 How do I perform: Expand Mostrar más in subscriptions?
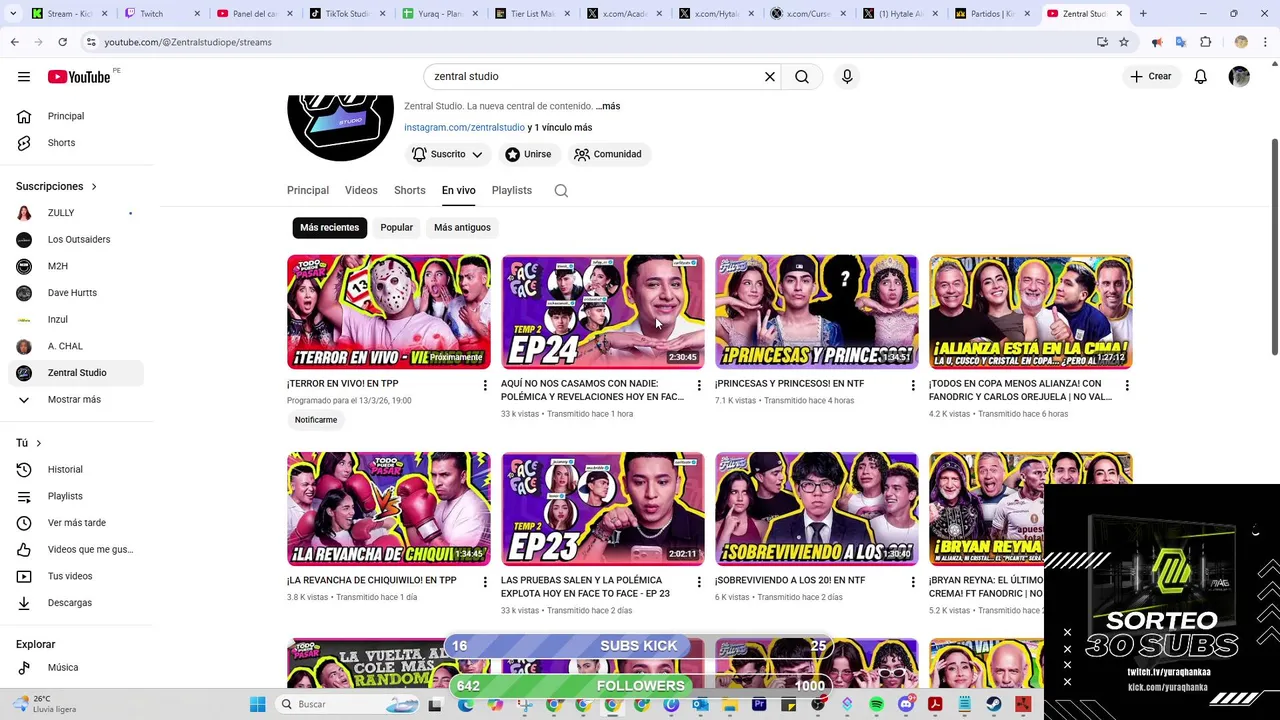tap(76, 399)
